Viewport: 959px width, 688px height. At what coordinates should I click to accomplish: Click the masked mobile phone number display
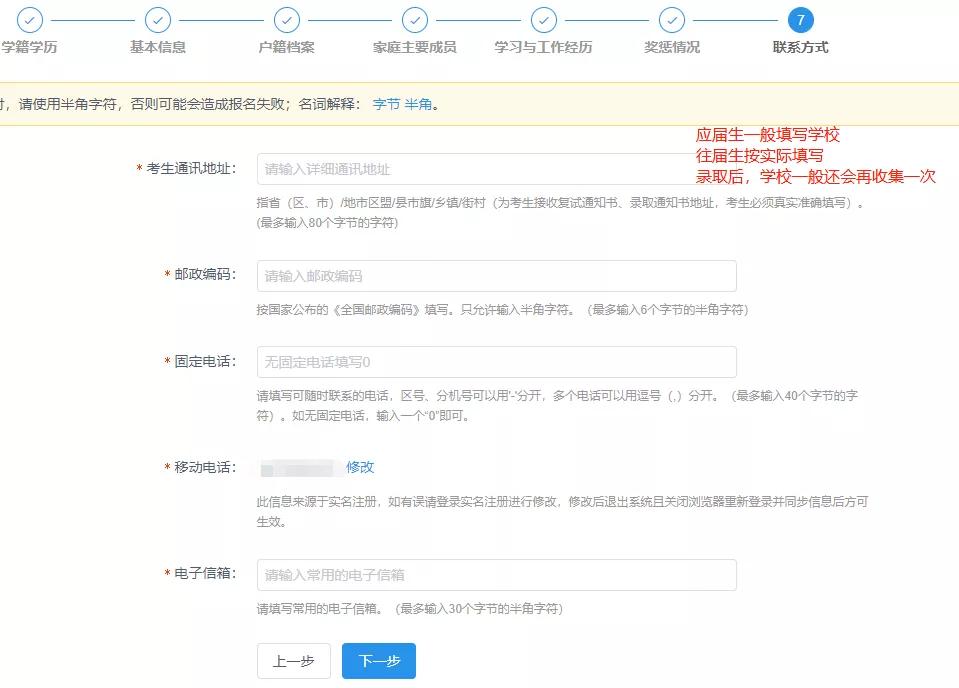pos(302,467)
